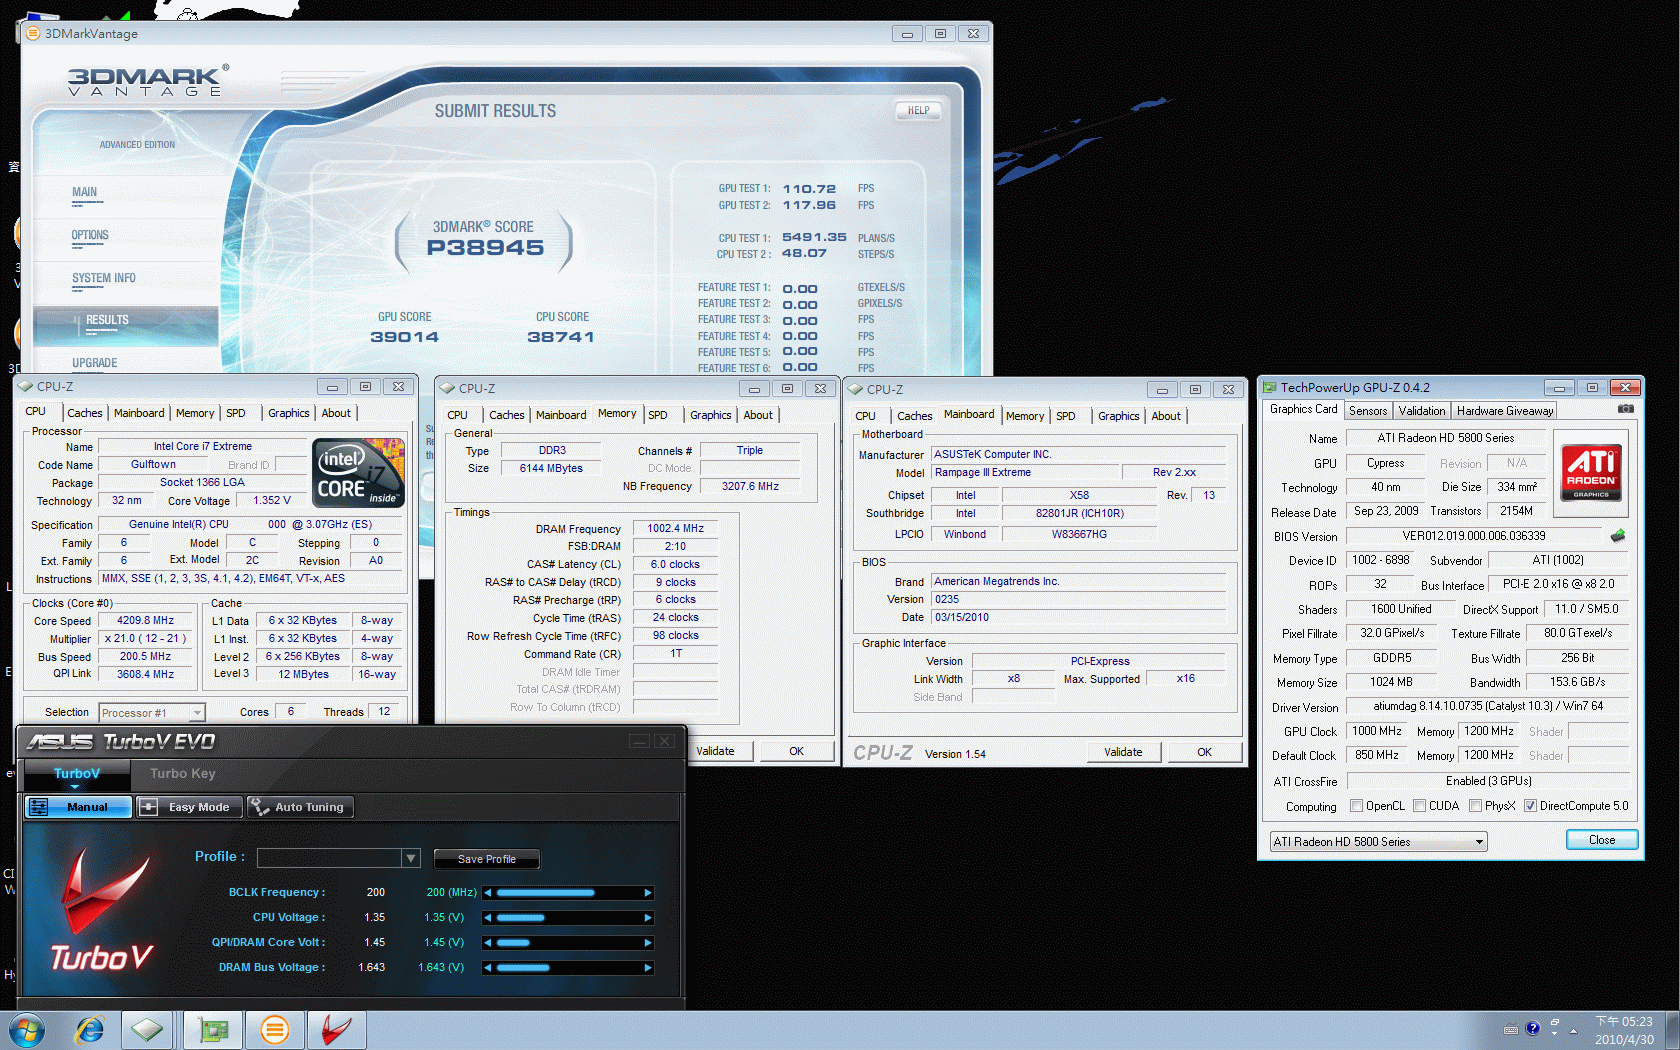Click the Show Desktop strip on taskbar
This screenshot has width=1680, height=1050.
pos(1672,1030)
